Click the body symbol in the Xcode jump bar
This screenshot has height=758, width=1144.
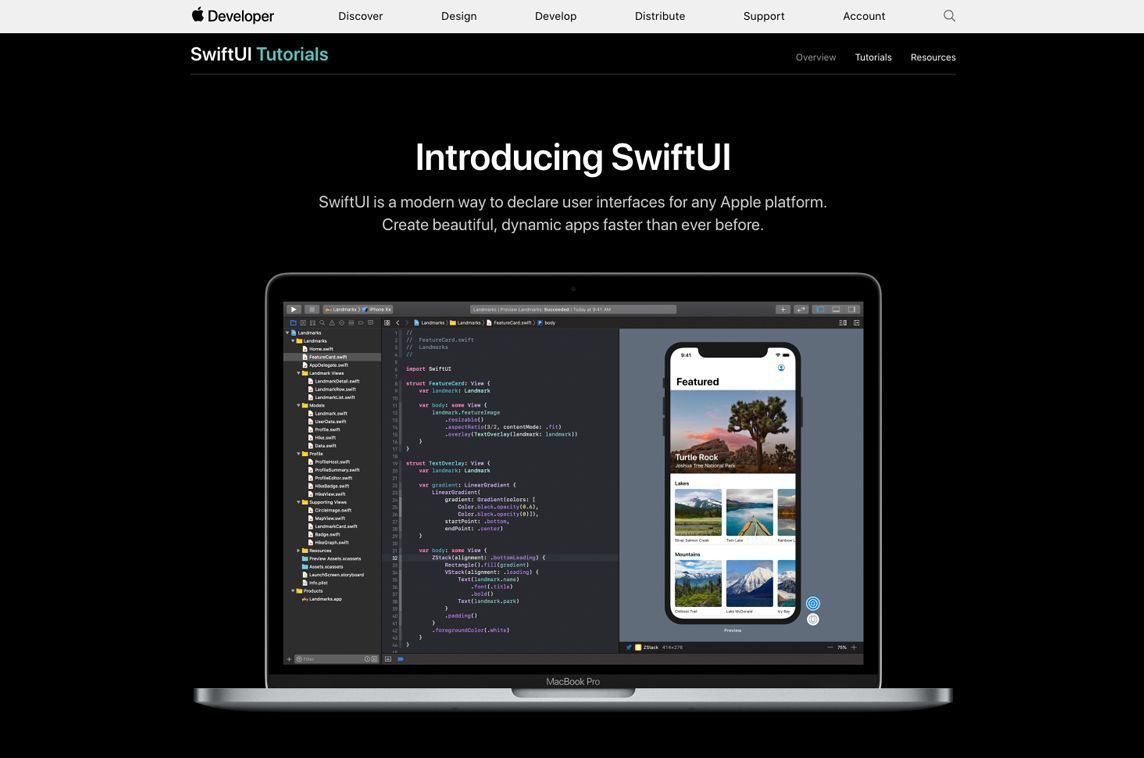click(547, 322)
